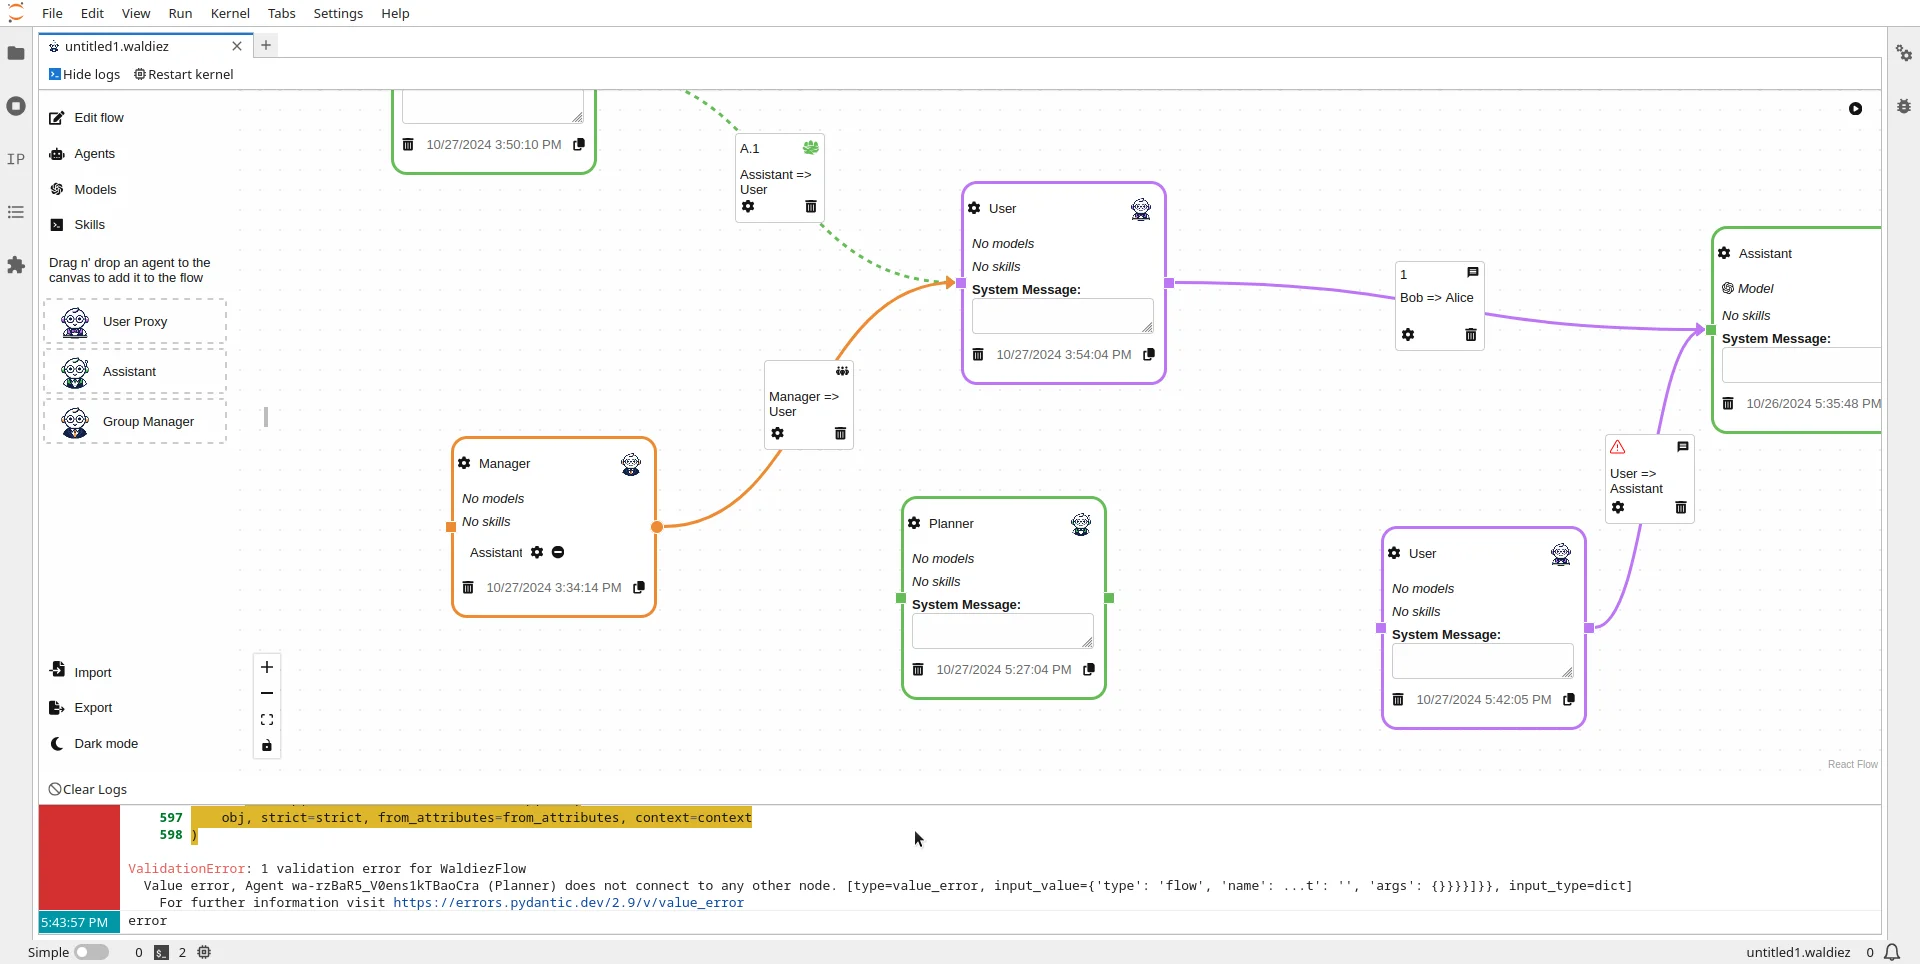Clone the Manager node with copy icon
Screen dimensions: 1920x964
(x=639, y=588)
